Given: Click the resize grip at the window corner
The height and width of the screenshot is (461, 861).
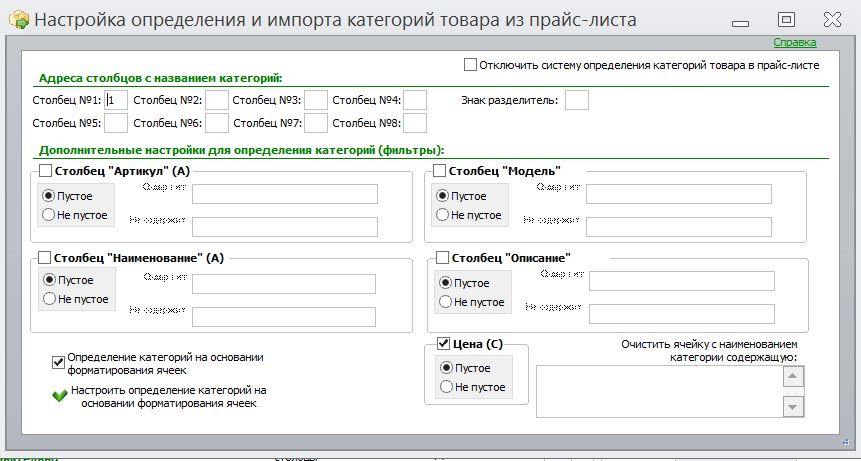Looking at the screenshot, I should (x=846, y=441).
